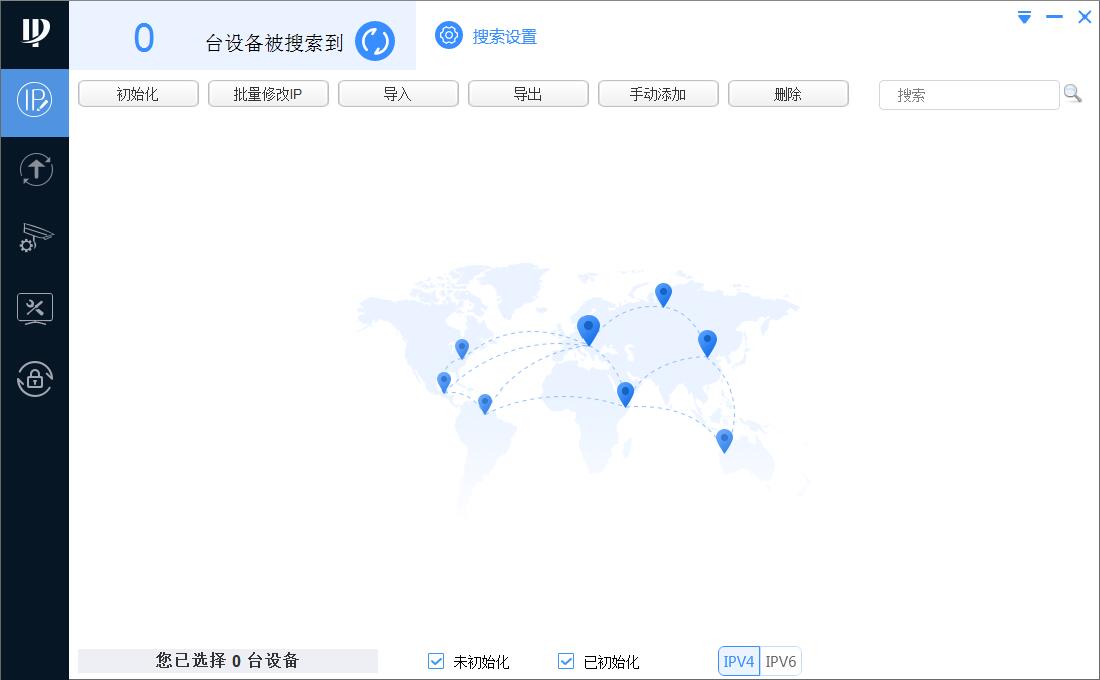Click the 批量修改IP button
1100x680 pixels.
pyautogui.click(x=268, y=93)
